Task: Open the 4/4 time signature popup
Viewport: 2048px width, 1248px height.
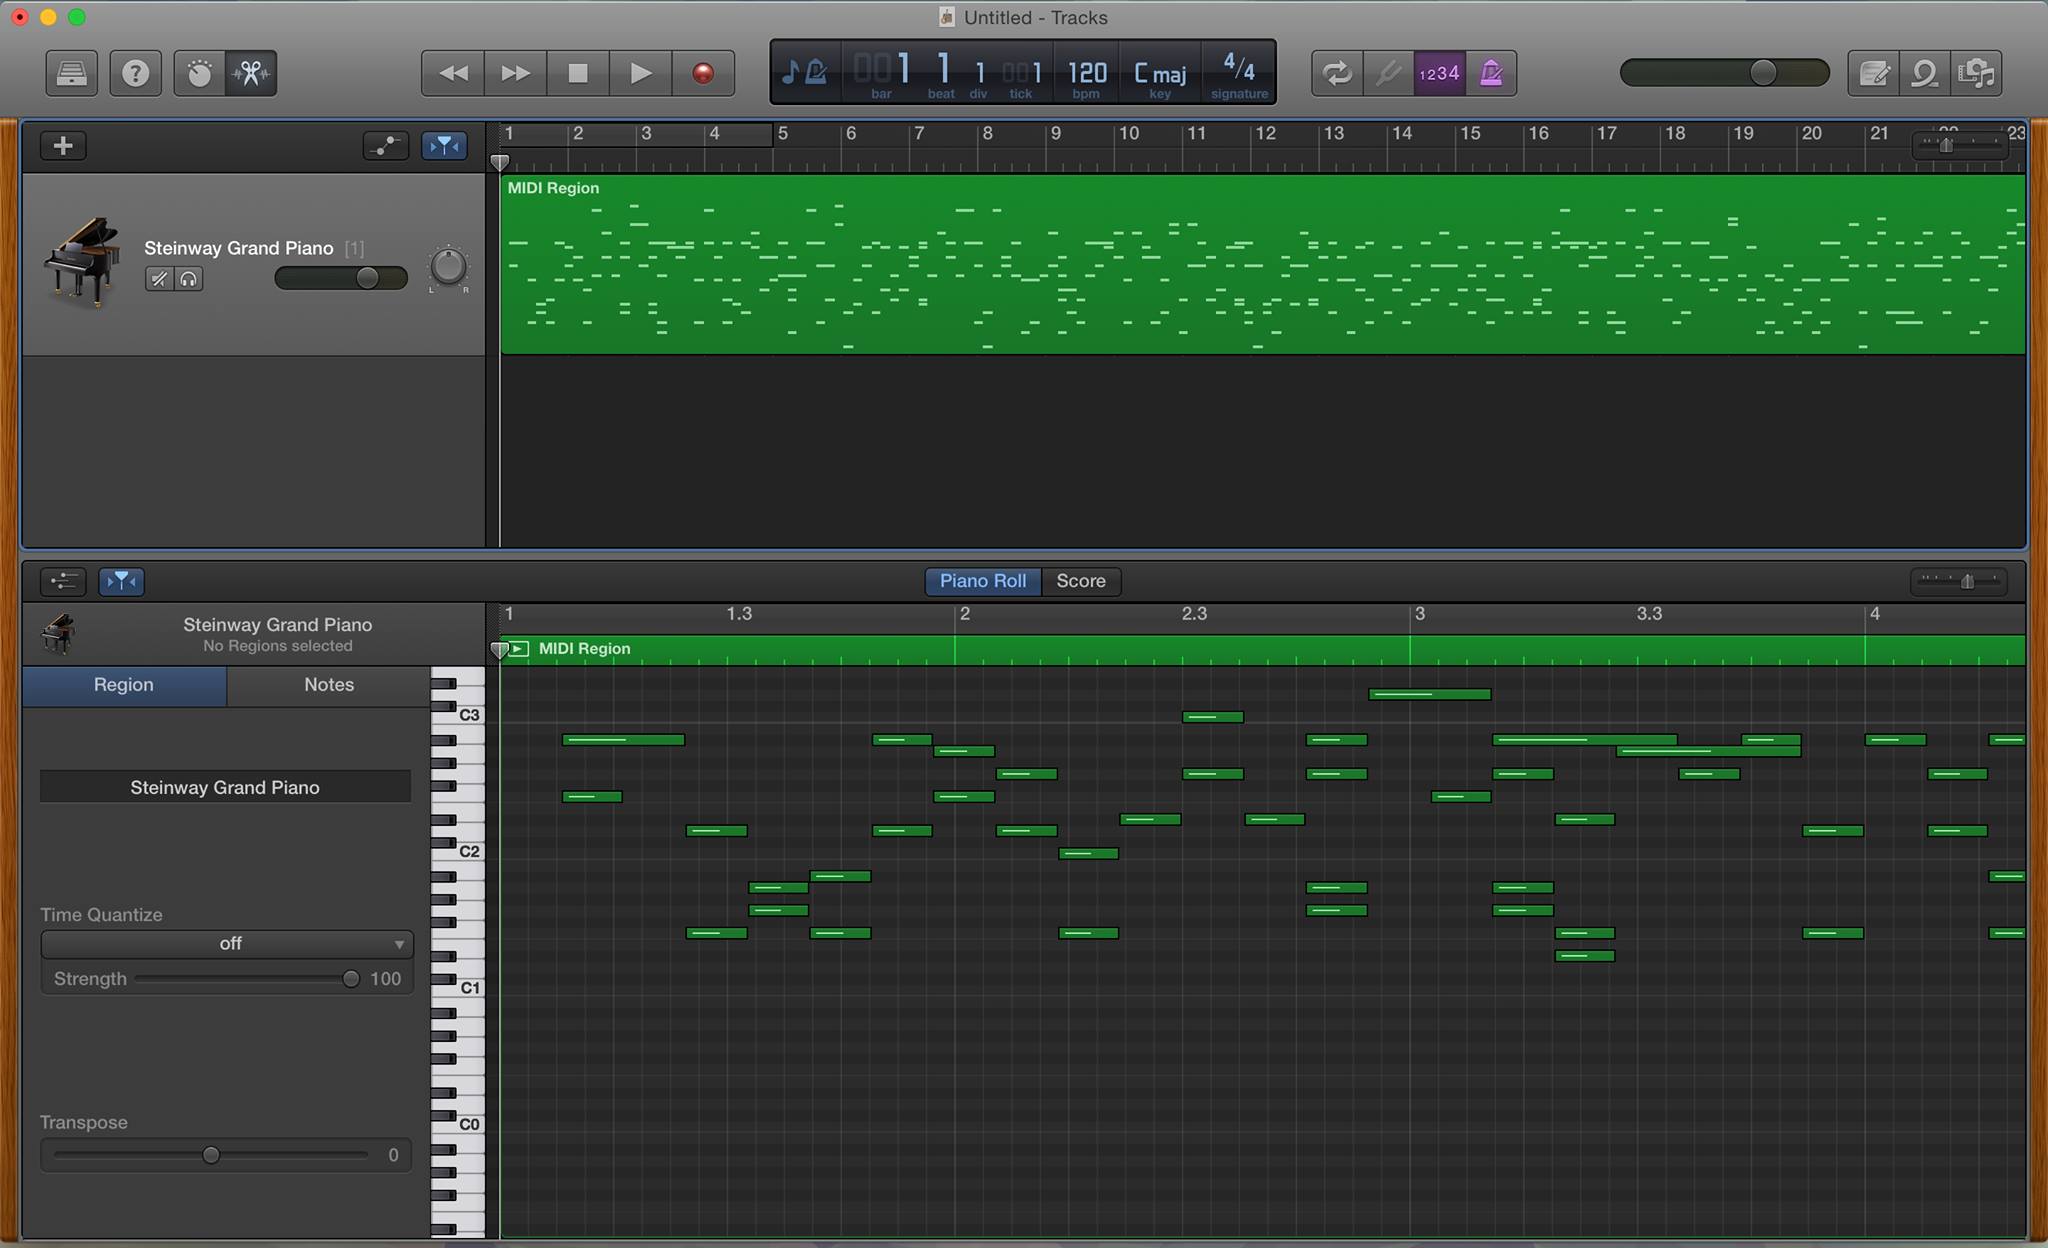Action: [1239, 70]
